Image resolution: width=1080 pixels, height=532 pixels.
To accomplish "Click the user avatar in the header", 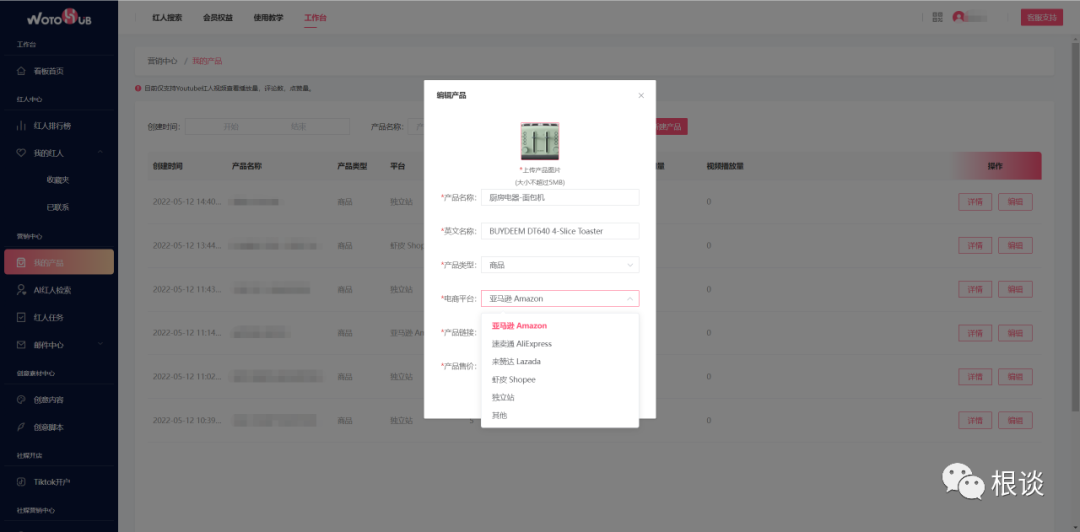I will coord(958,17).
